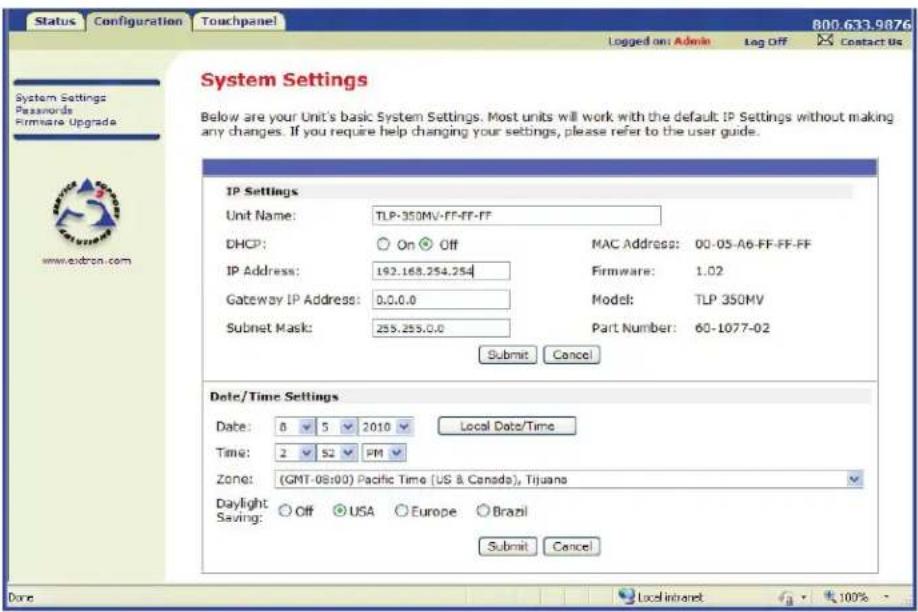918x612 pixels.
Task: Click the System Settings page heading
Action: tap(284, 80)
